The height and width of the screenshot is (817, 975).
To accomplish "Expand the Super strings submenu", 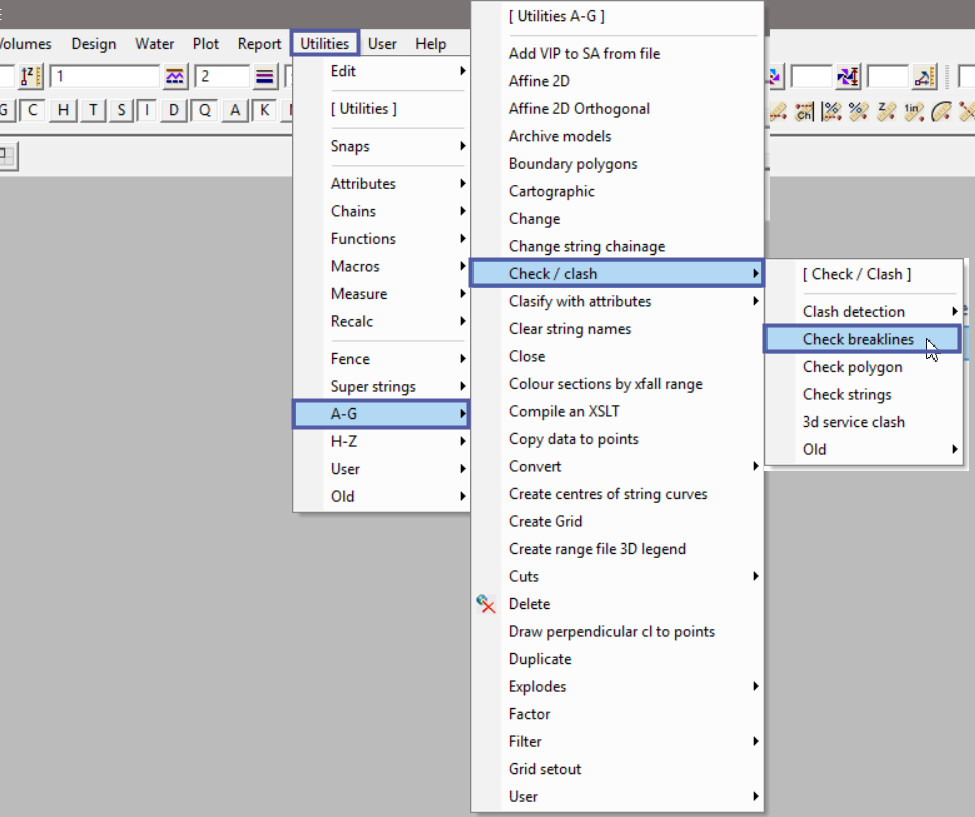I will pyautogui.click(x=382, y=386).
